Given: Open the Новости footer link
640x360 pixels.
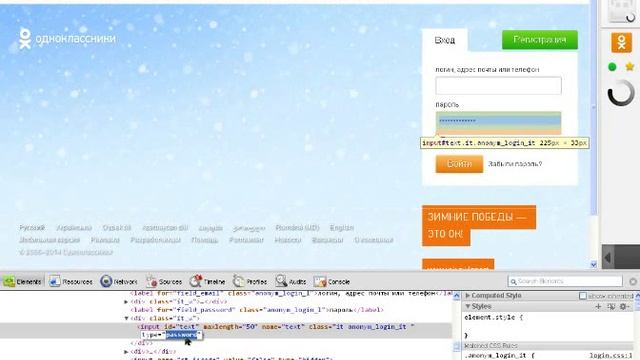Looking at the screenshot, I should coord(288,240).
